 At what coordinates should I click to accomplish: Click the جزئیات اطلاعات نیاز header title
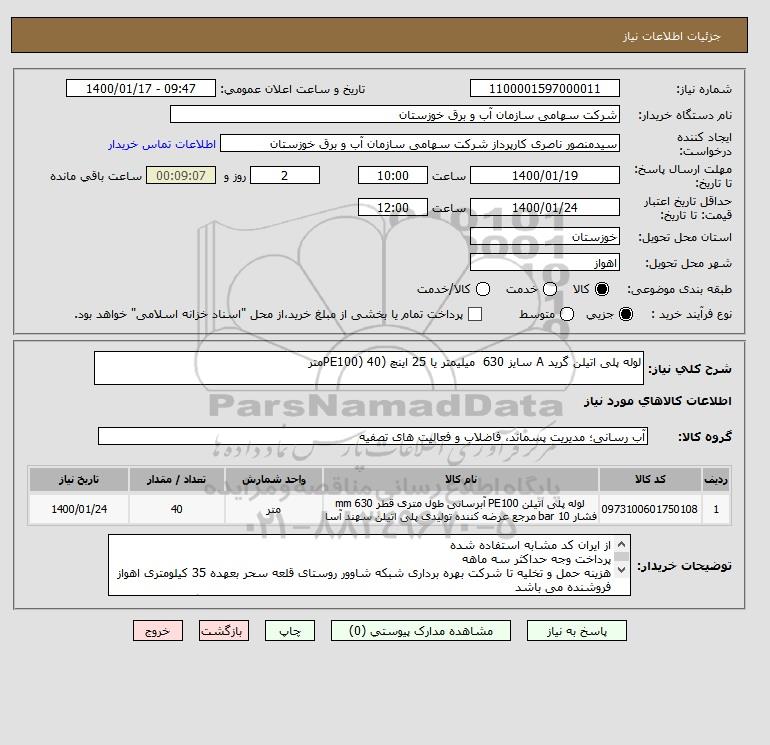pos(671,36)
